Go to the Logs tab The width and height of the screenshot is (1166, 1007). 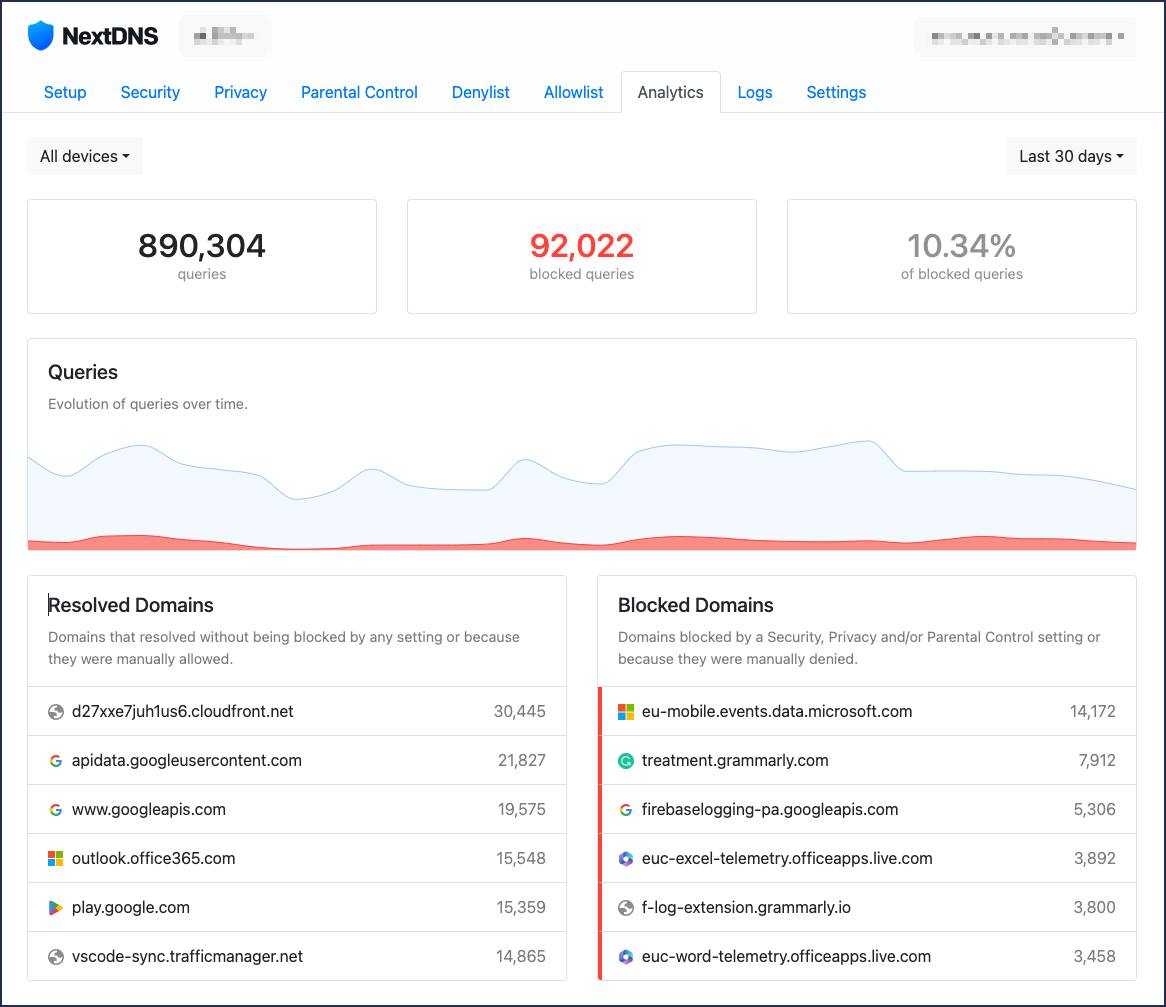coord(755,92)
